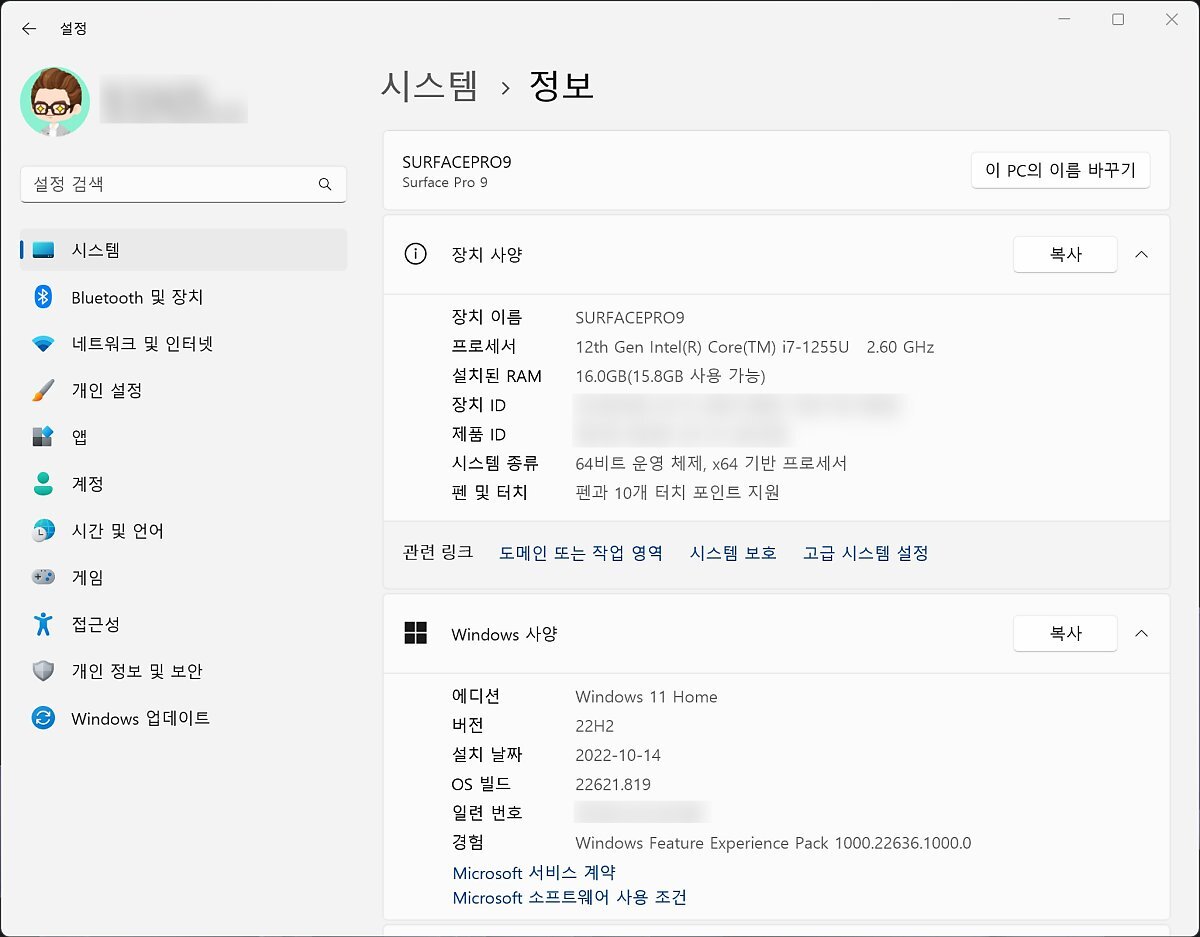
Task: Click the 설정 검색 search field
Action: tap(183, 184)
